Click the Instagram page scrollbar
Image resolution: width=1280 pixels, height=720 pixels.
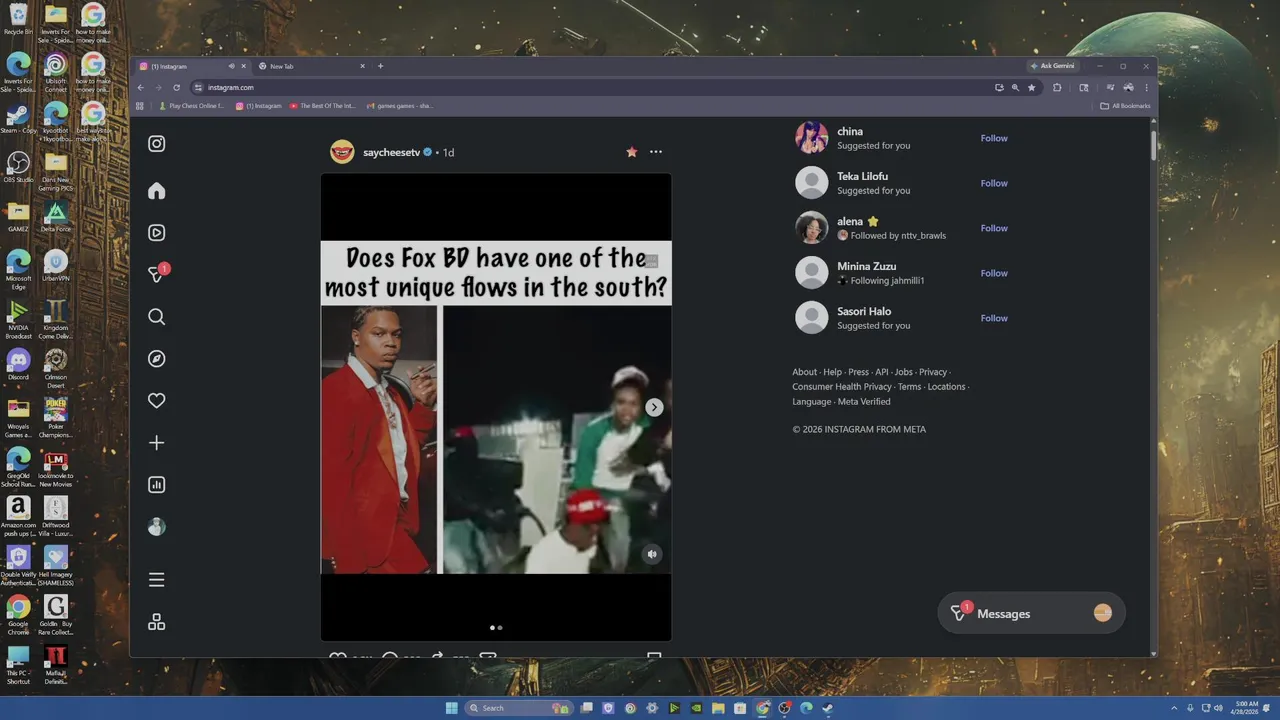(x=1153, y=145)
